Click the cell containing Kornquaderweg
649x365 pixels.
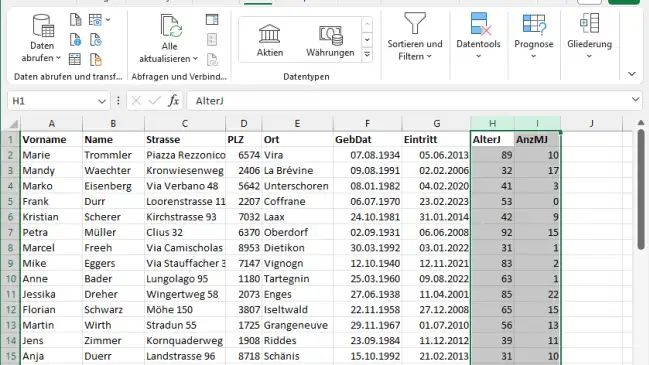185,341
